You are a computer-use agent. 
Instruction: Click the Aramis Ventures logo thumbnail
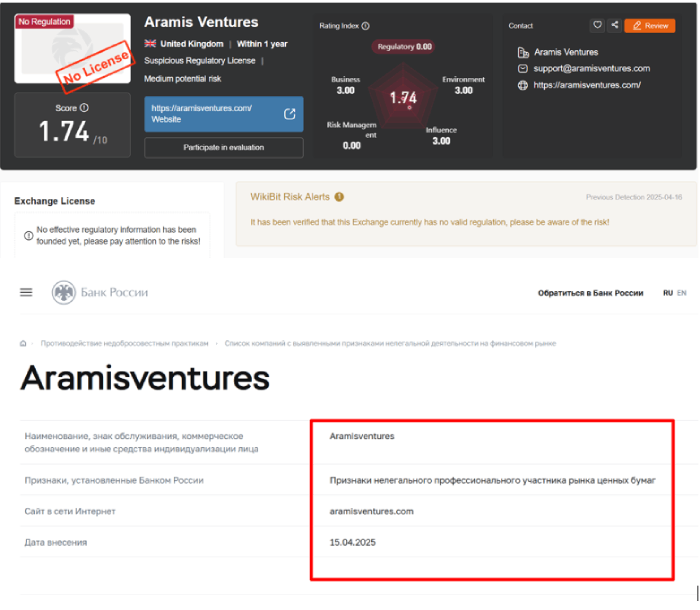click(73, 49)
